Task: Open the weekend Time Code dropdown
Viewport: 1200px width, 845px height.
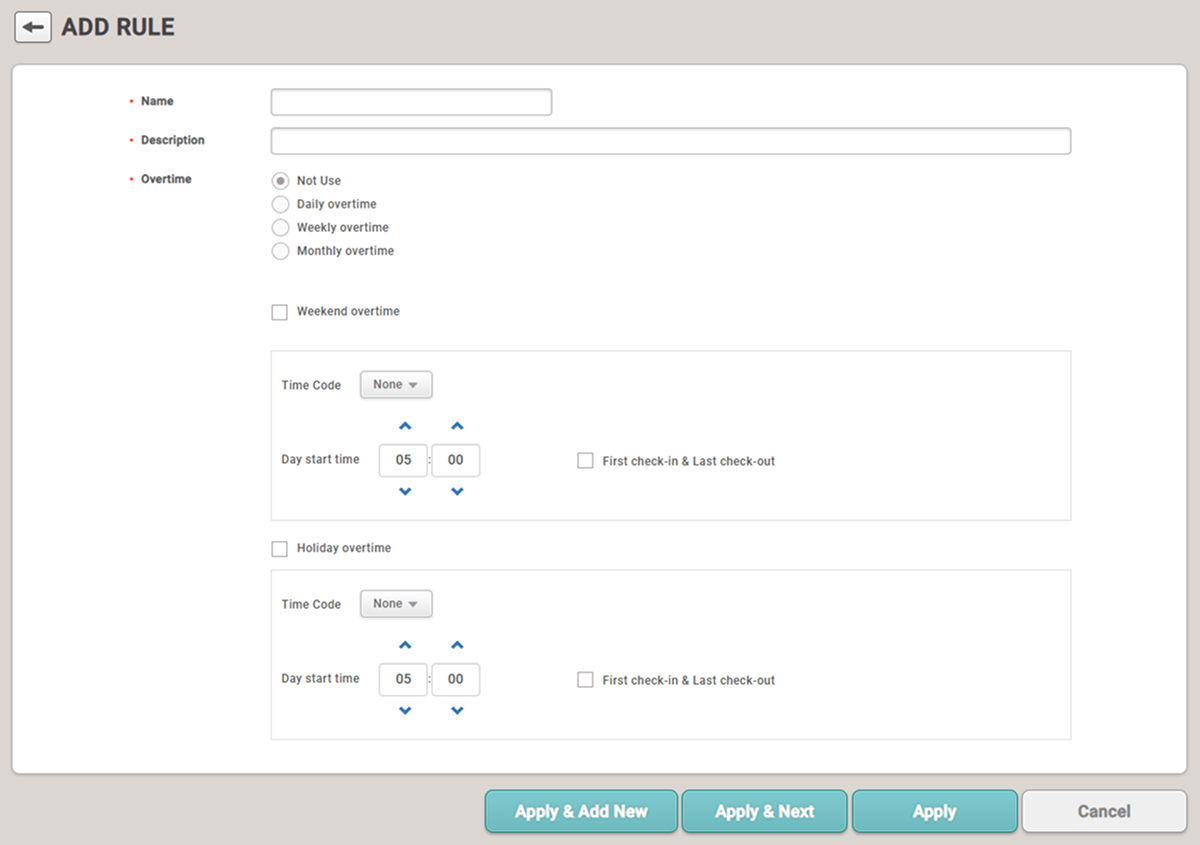Action: point(396,385)
